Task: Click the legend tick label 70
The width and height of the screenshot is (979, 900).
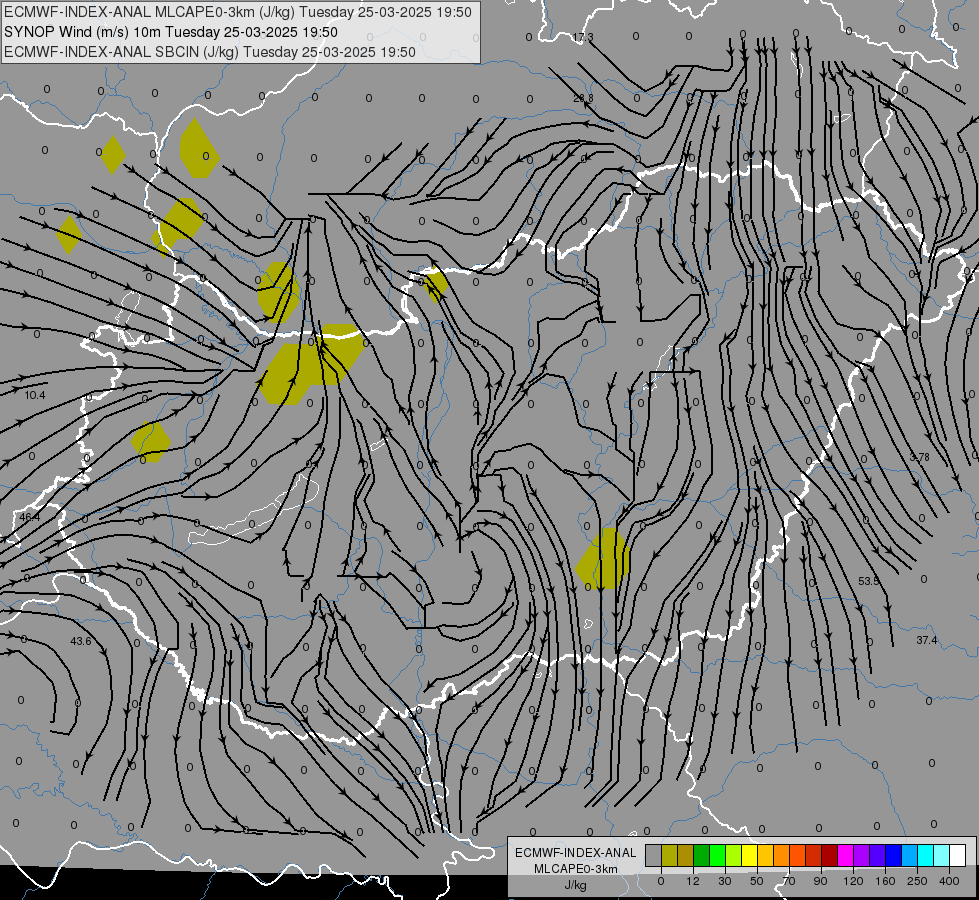Action: pos(789,881)
